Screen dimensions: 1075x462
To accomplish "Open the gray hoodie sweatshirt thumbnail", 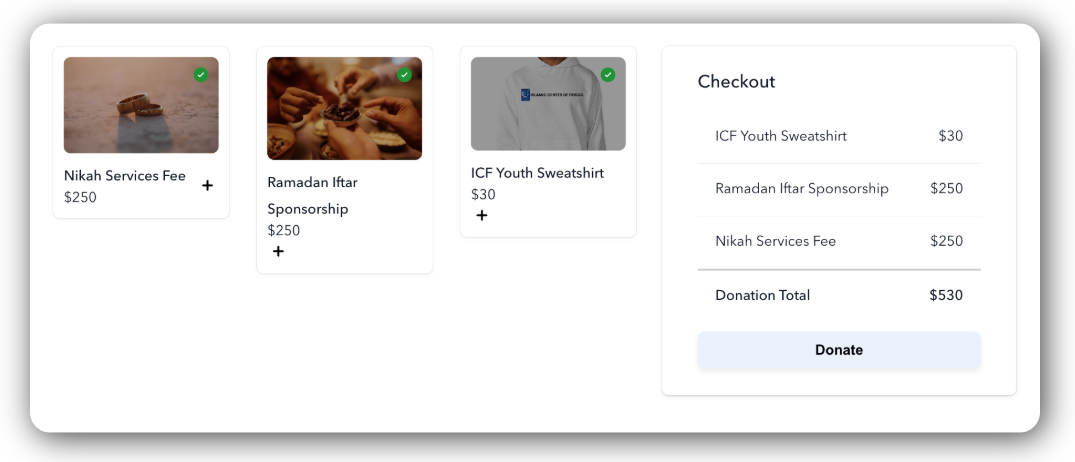I will (548, 104).
